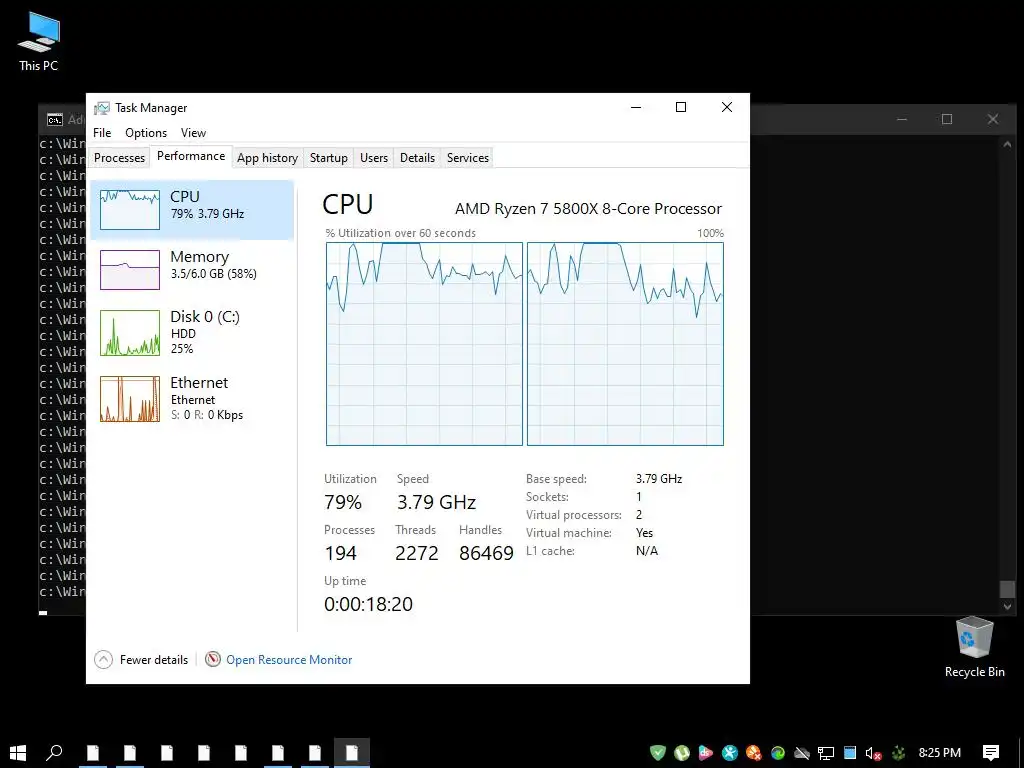The image size is (1024, 768).
Task: Click the second CPU utilization graph
Action: tap(625, 344)
